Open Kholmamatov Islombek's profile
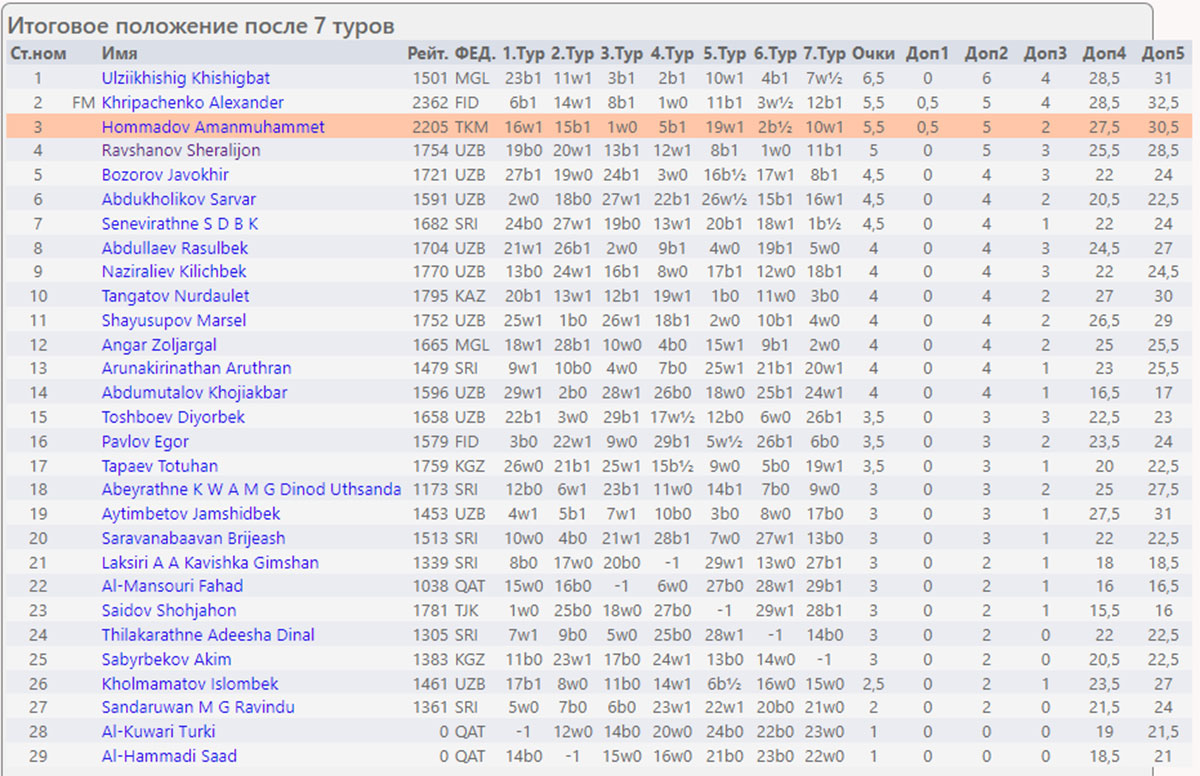Image resolution: width=1200 pixels, height=776 pixels. (x=190, y=684)
